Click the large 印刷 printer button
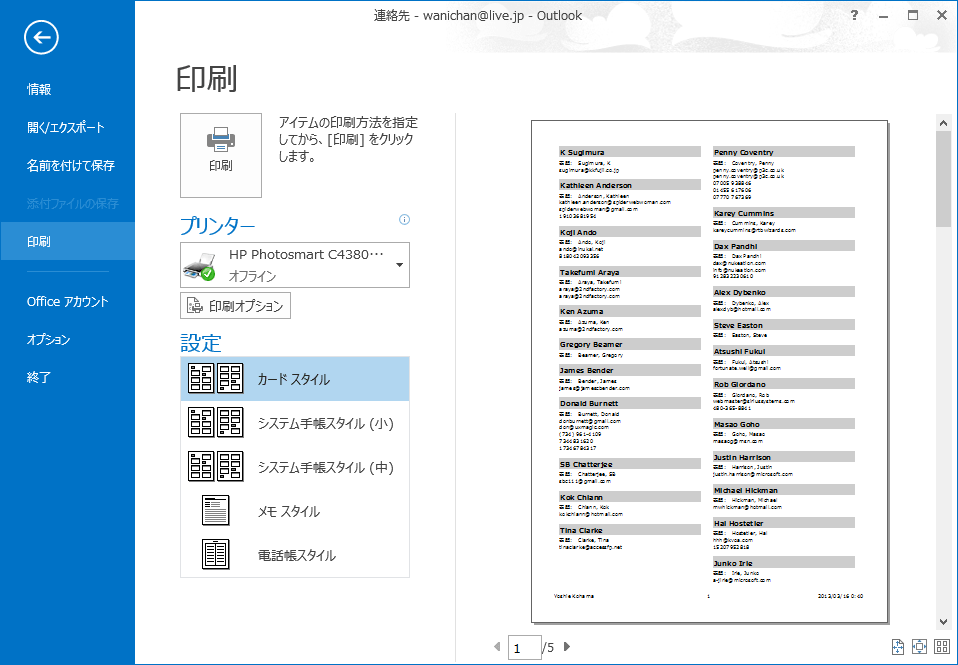The image size is (958, 665). click(x=221, y=155)
